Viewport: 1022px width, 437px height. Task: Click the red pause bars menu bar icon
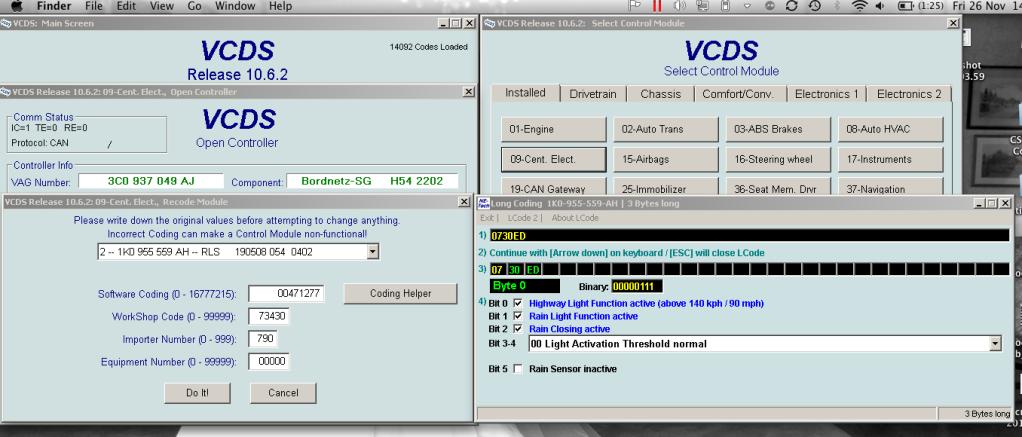click(x=656, y=6)
